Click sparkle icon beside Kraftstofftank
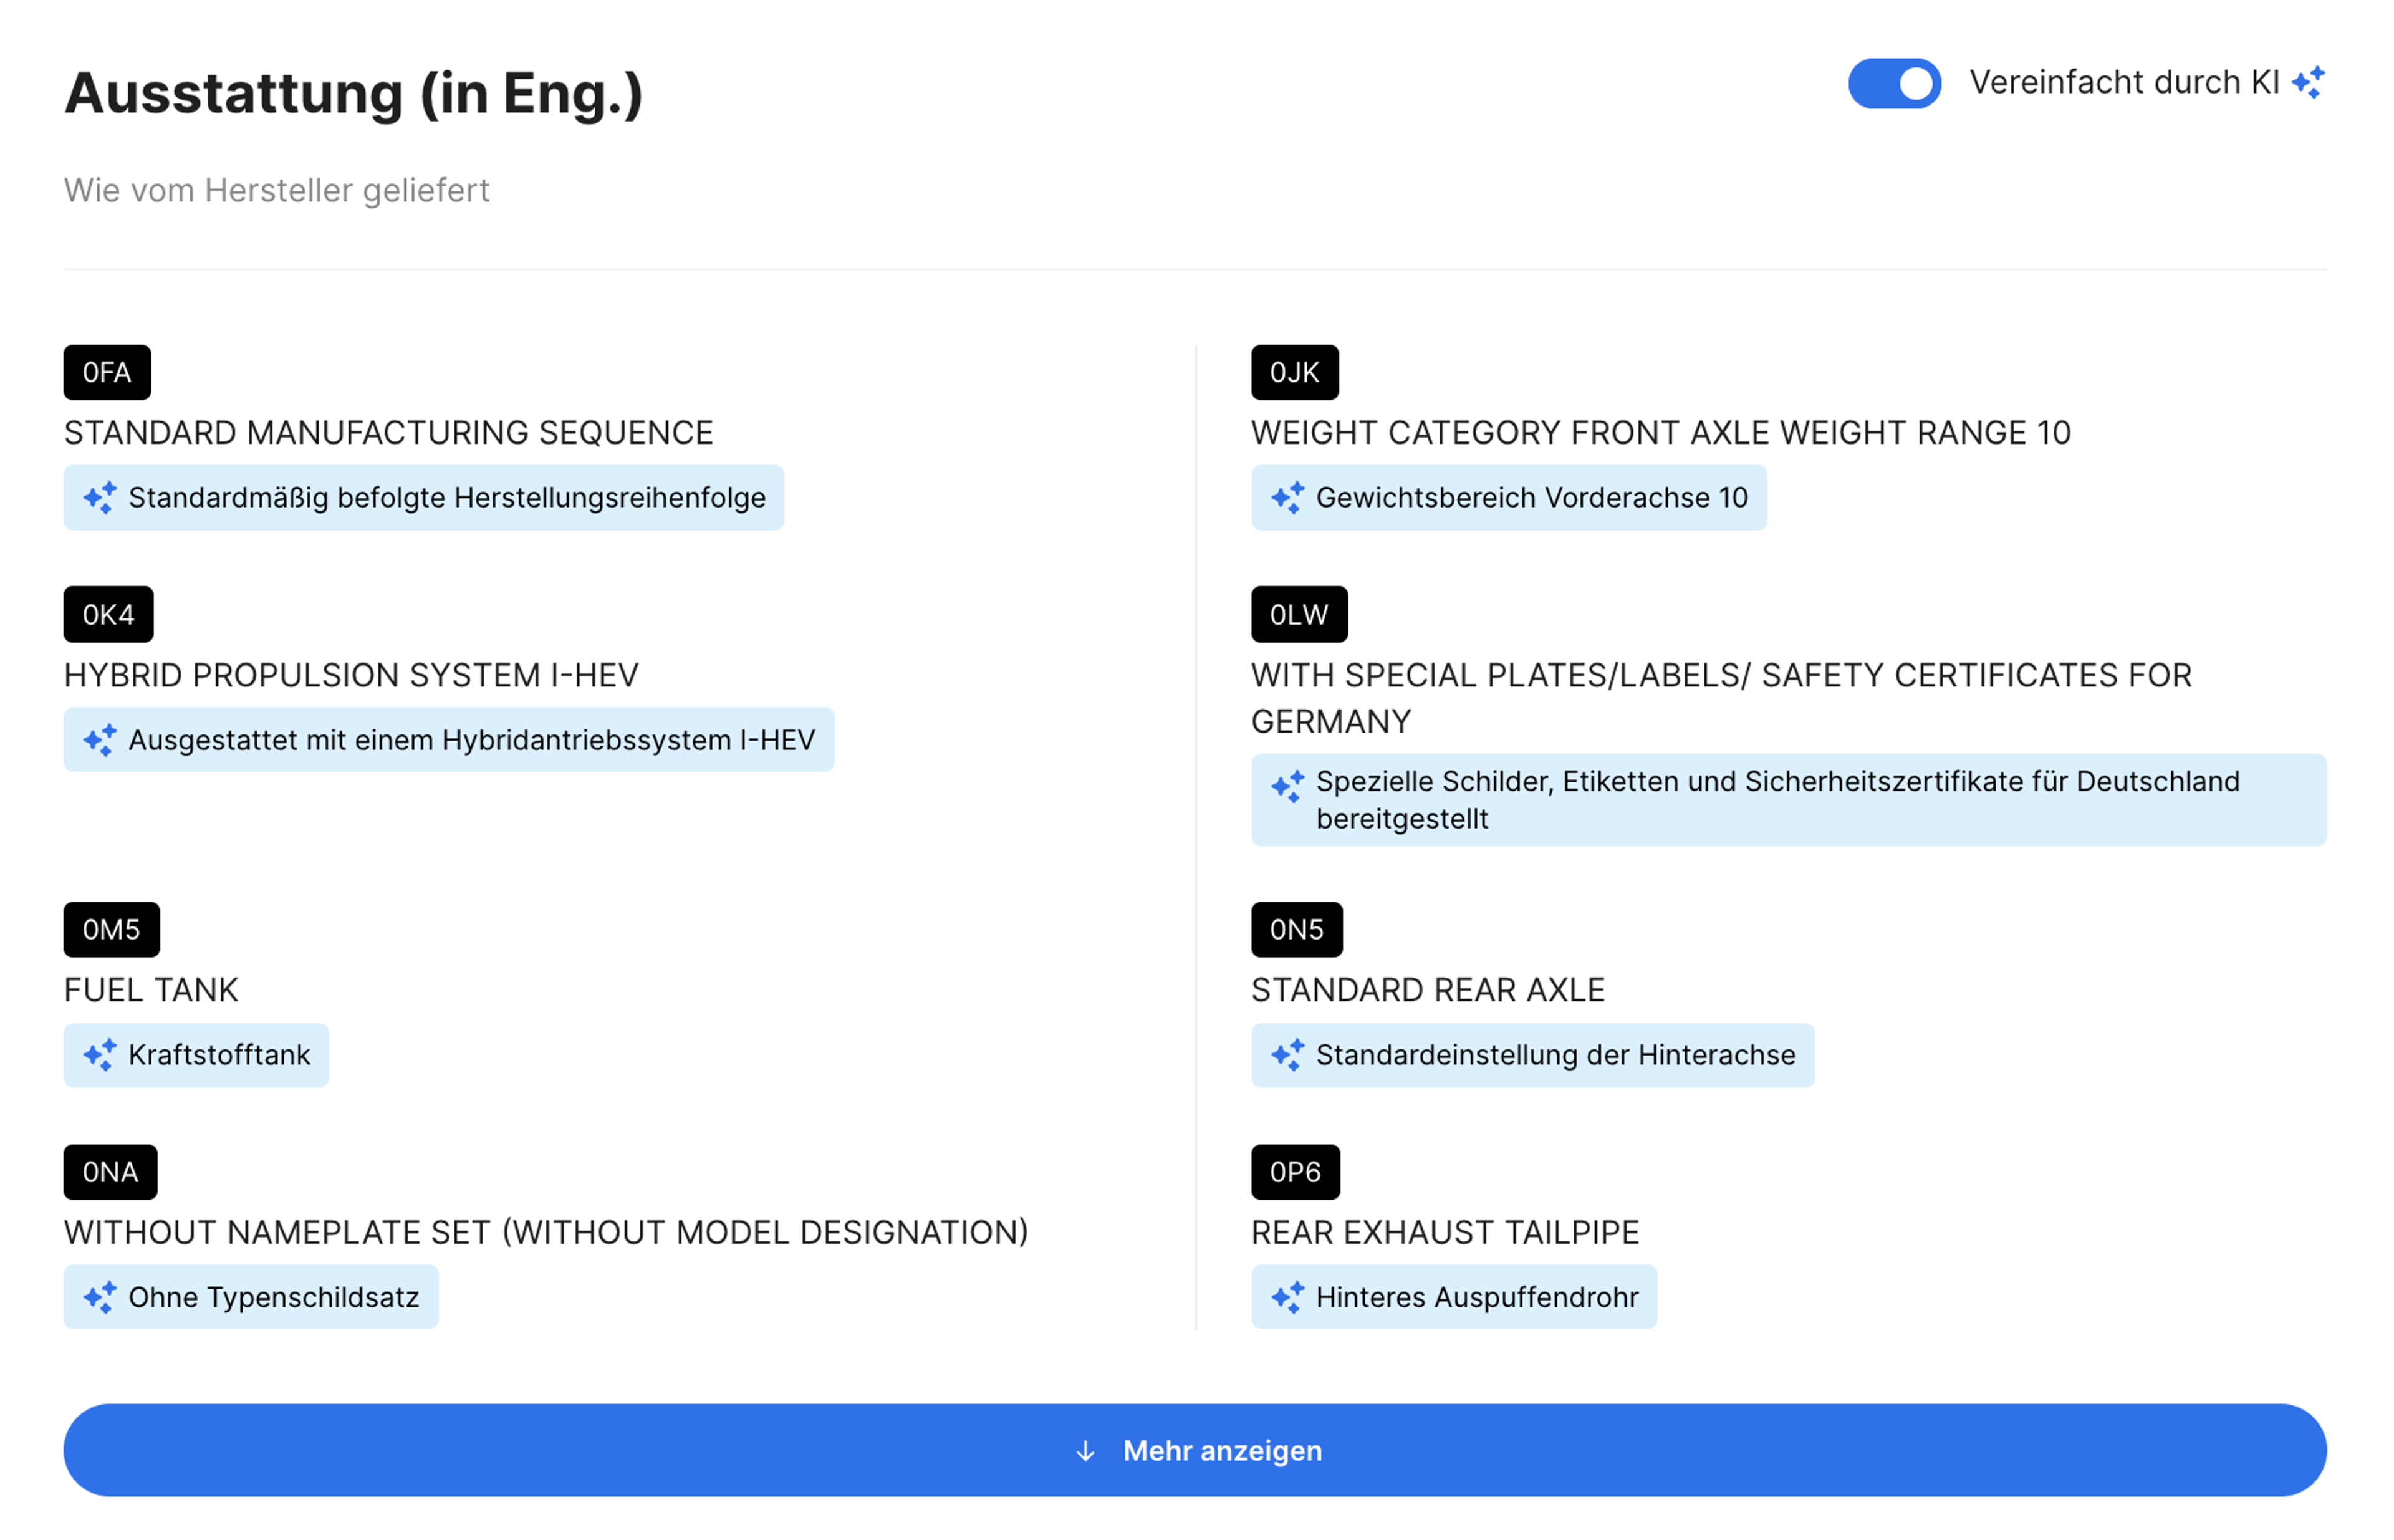Screen dimensions: 2394x1540 (99, 1054)
